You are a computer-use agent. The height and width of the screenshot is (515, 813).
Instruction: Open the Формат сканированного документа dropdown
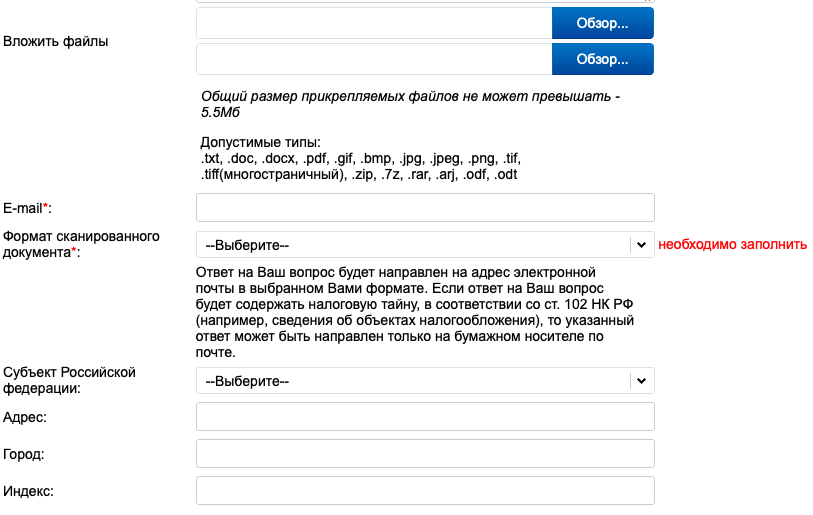[425, 245]
